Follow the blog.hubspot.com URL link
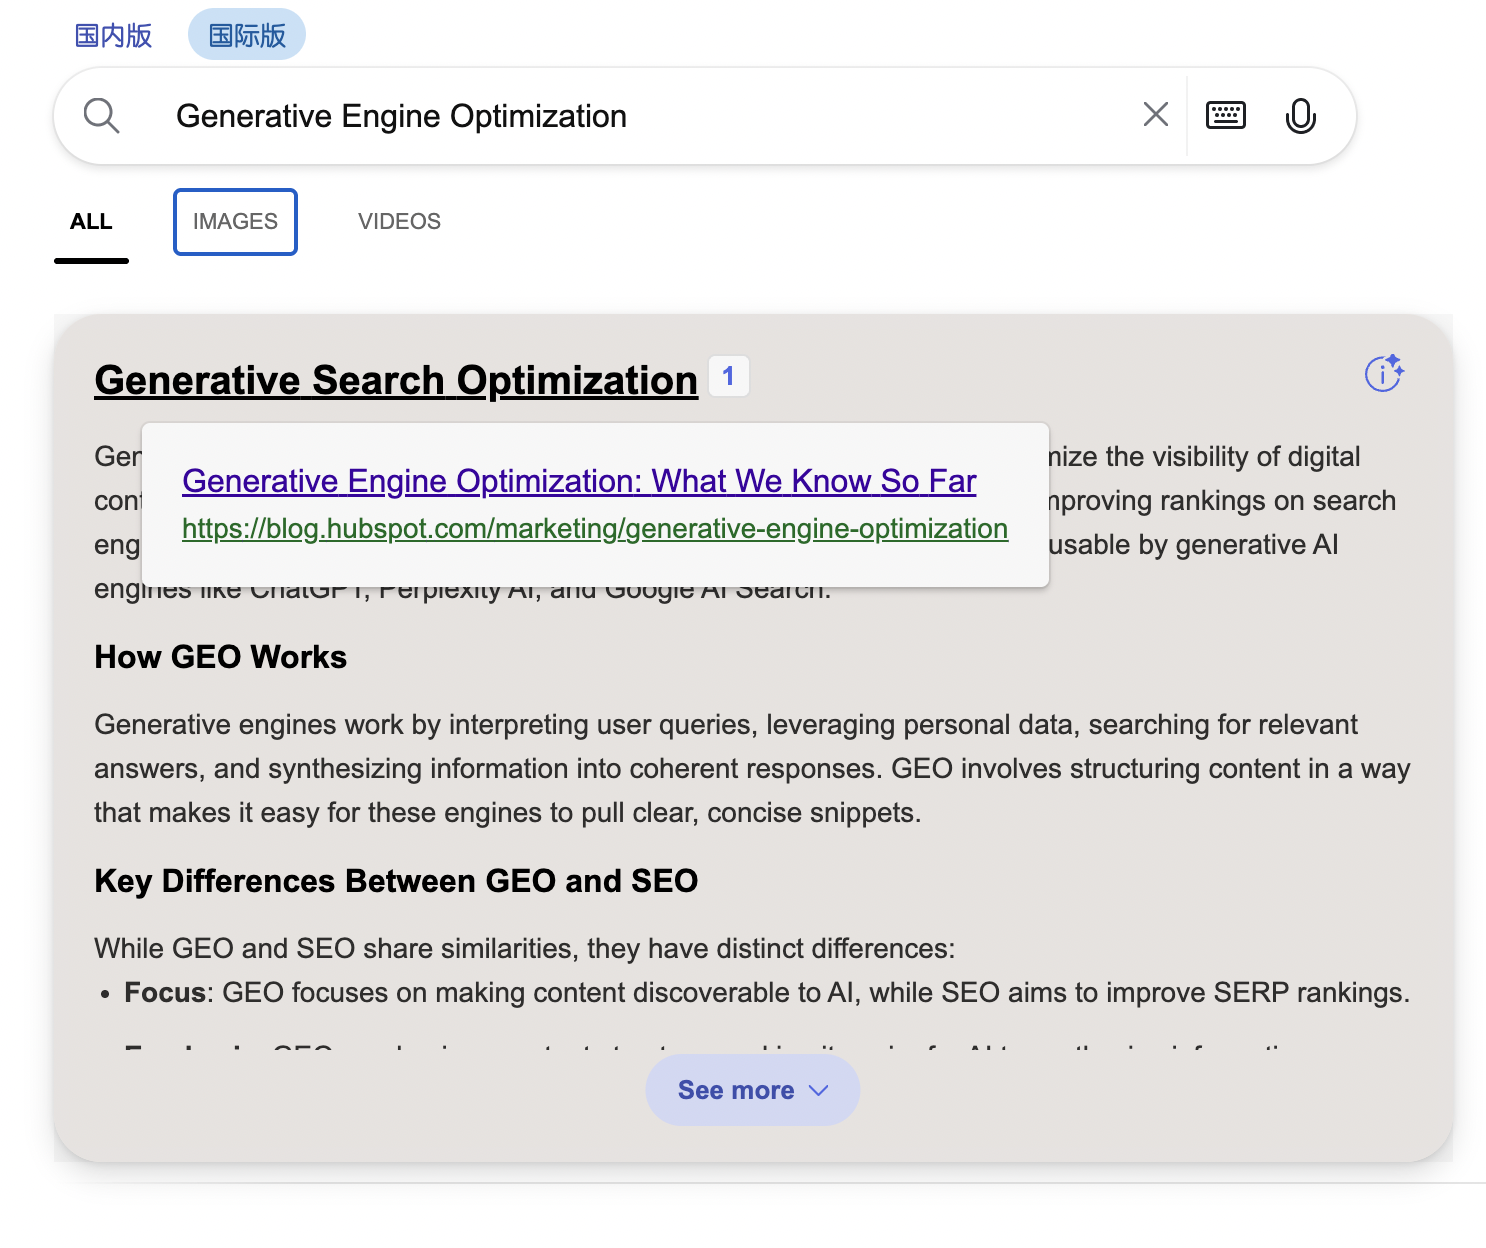Screen dimensions: 1486x1248 [595, 528]
